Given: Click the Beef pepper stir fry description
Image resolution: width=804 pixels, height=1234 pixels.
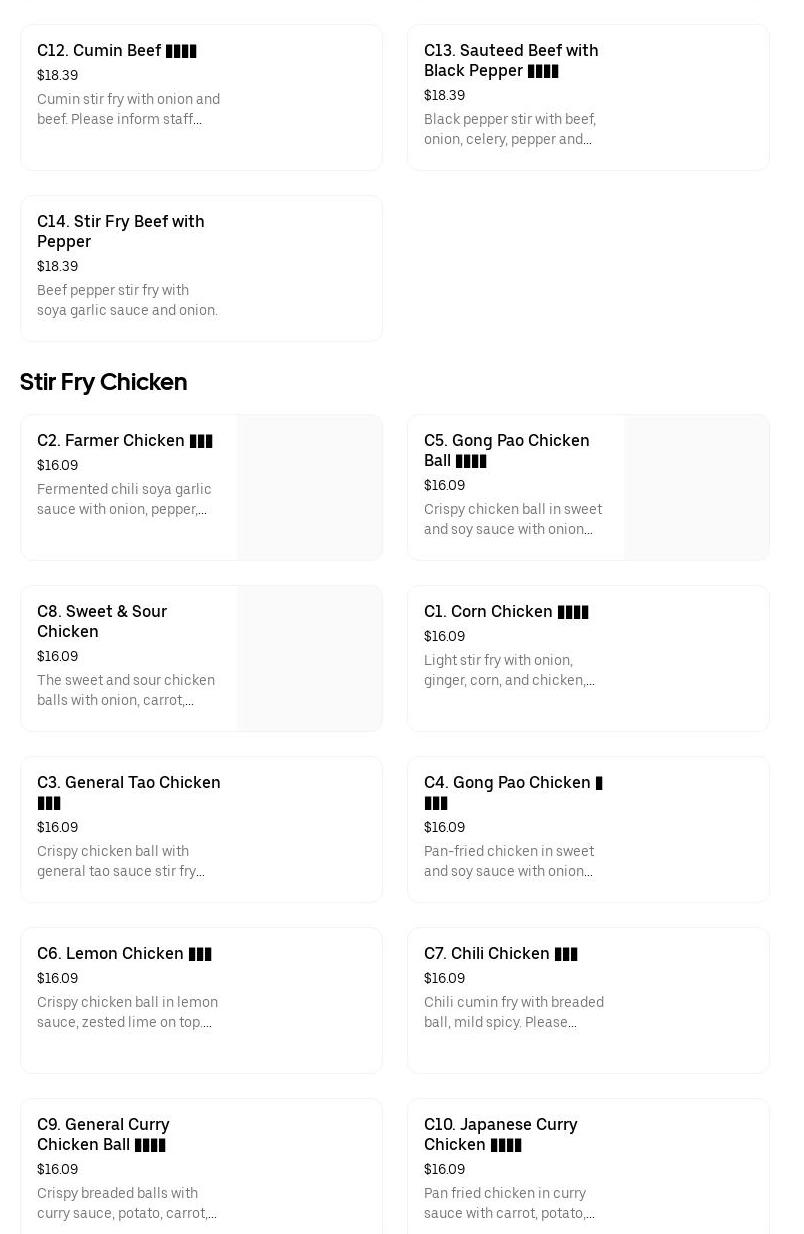Looking at the screenshot, I should (x=127, y=300).
